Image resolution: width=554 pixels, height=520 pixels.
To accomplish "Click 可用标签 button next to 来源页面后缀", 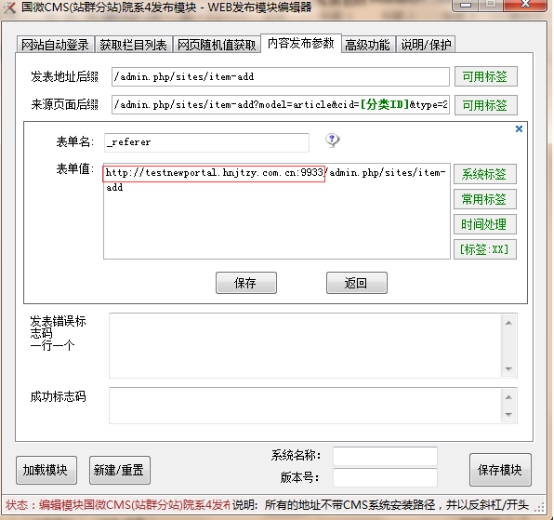I will point(485,105).
